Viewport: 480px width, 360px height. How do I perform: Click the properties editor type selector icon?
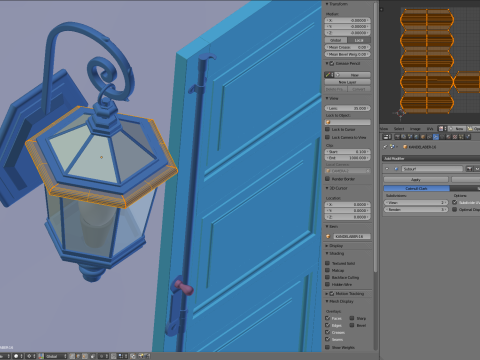point(387,137)
